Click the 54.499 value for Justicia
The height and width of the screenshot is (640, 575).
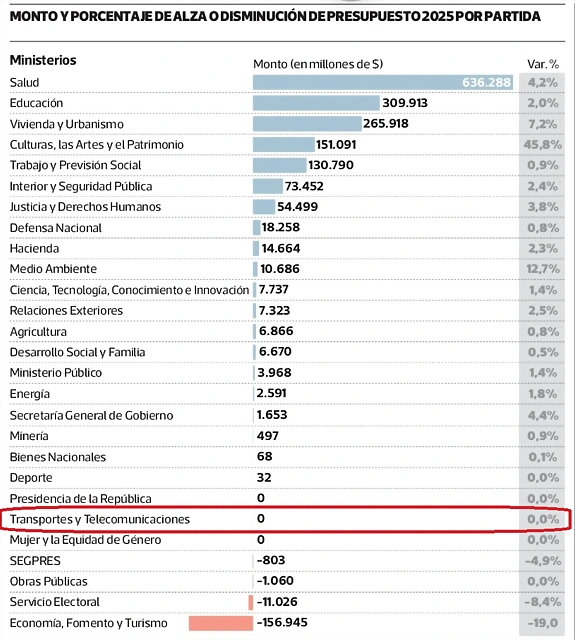point(297,207)
